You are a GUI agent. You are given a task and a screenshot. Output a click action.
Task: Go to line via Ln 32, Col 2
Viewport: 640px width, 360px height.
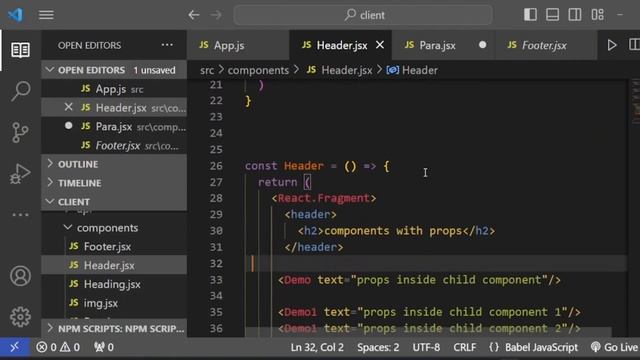pos(317,347)
